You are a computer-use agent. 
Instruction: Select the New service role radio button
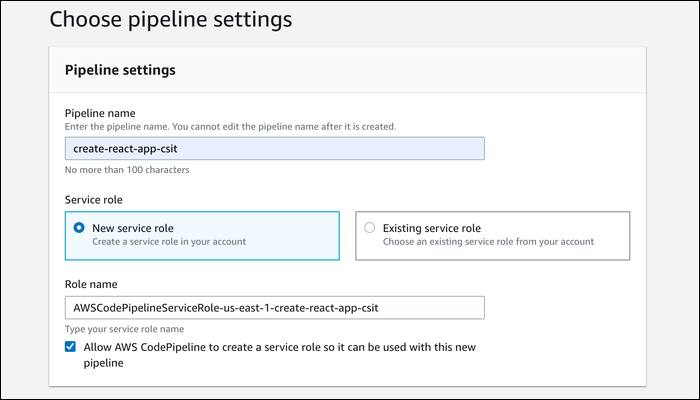(x=79, y=228)
